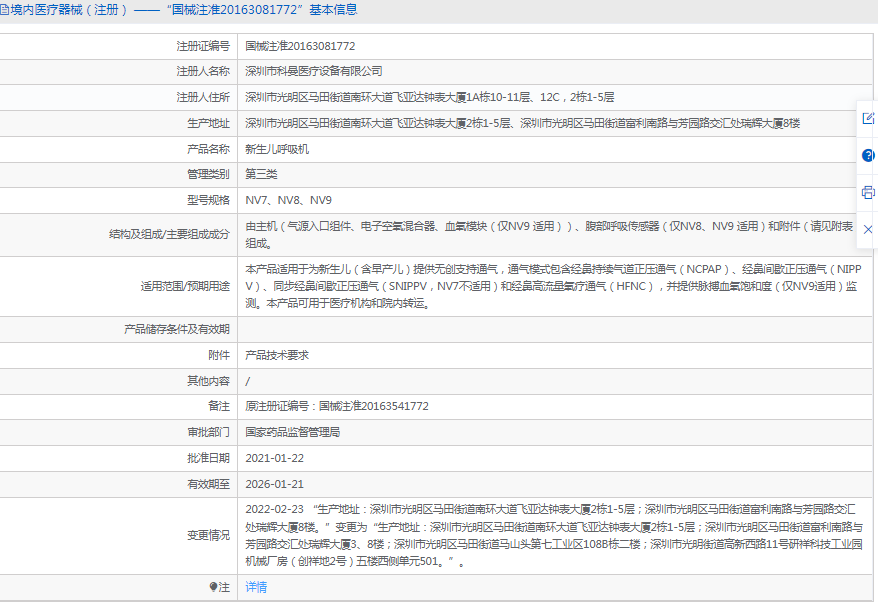This screenshot has height=609, width=878.
Task: Click the 结构及组成 description text
Action: click(x=549, y=235)
